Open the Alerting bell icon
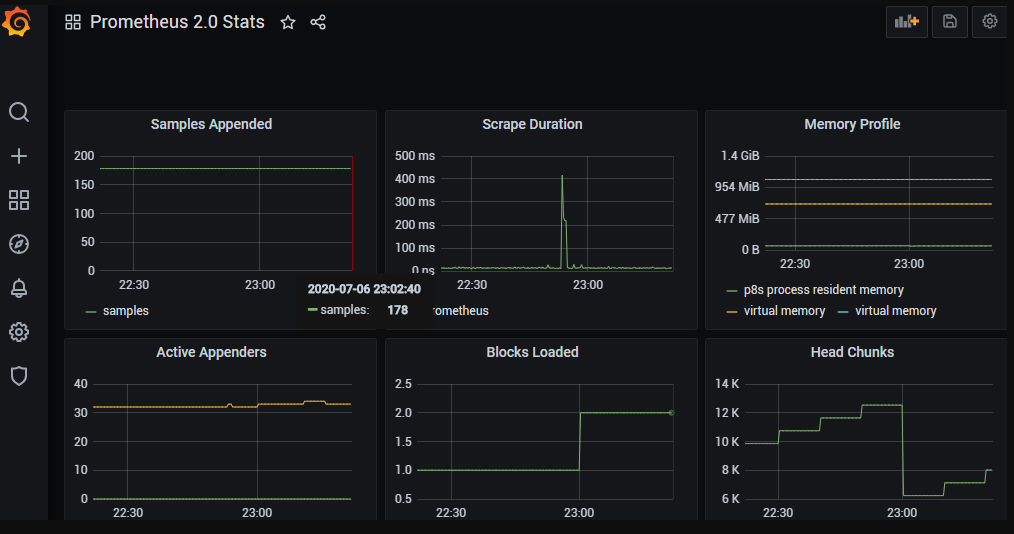 click(19, 288)
